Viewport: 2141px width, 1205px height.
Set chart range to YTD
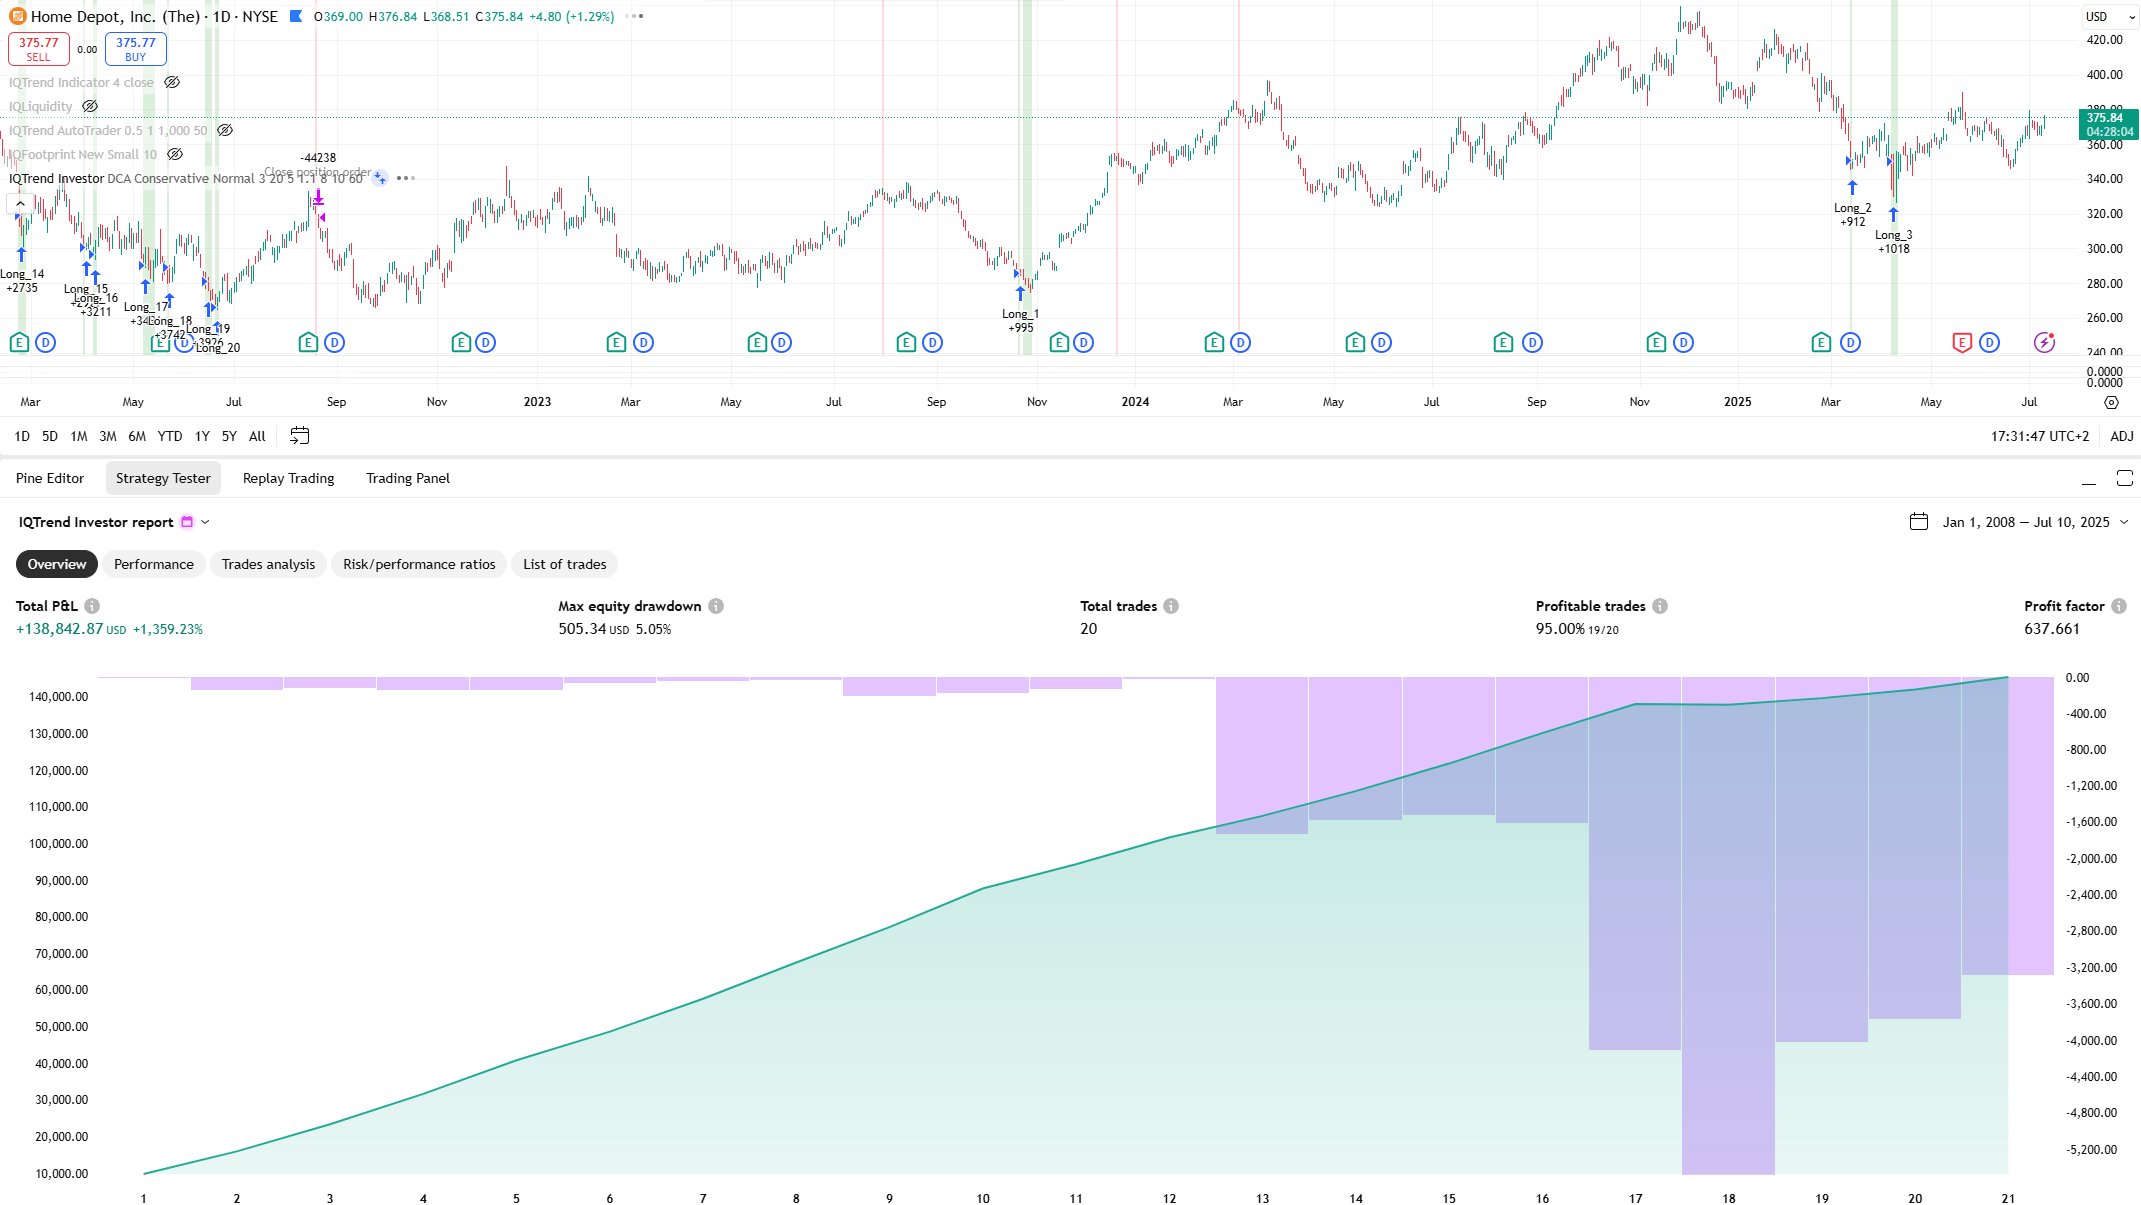[170, 436]
